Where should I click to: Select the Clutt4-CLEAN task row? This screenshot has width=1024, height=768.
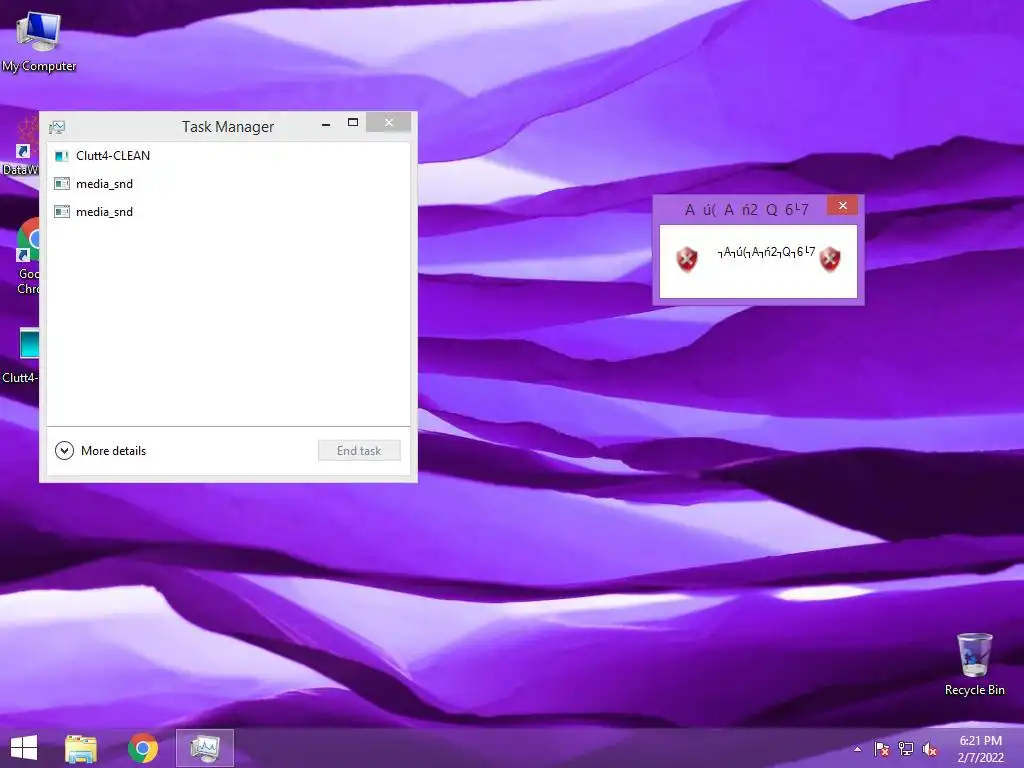point(228,155)
